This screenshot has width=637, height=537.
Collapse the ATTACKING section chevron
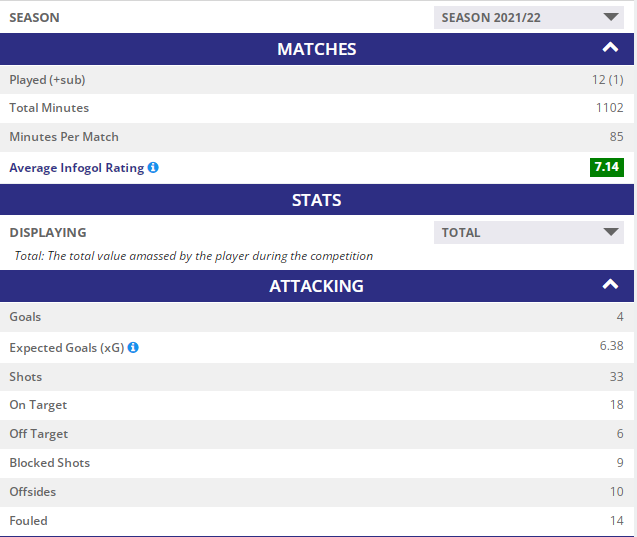(x=610, y=284)
